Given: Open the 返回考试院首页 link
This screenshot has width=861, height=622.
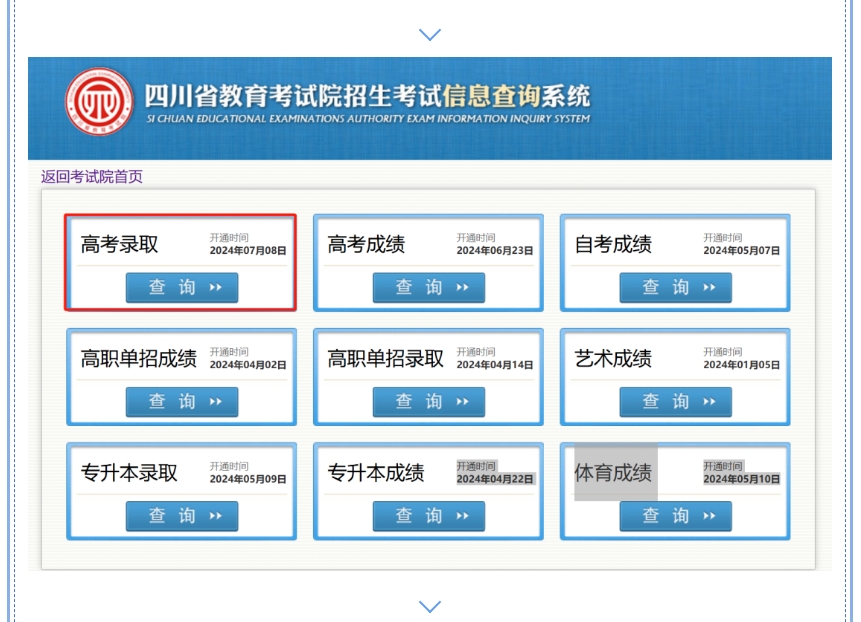Looking at the screenshot, I should tap(92, 177).
